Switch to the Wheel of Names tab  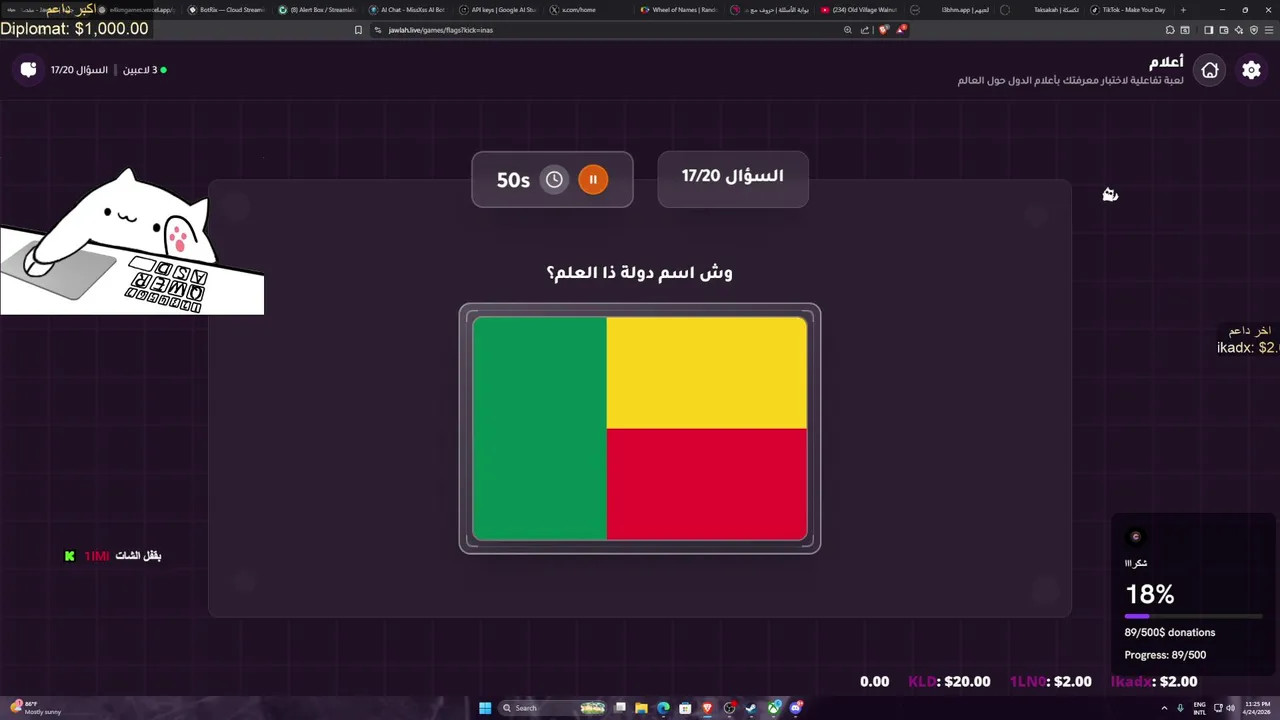[678, 10]
